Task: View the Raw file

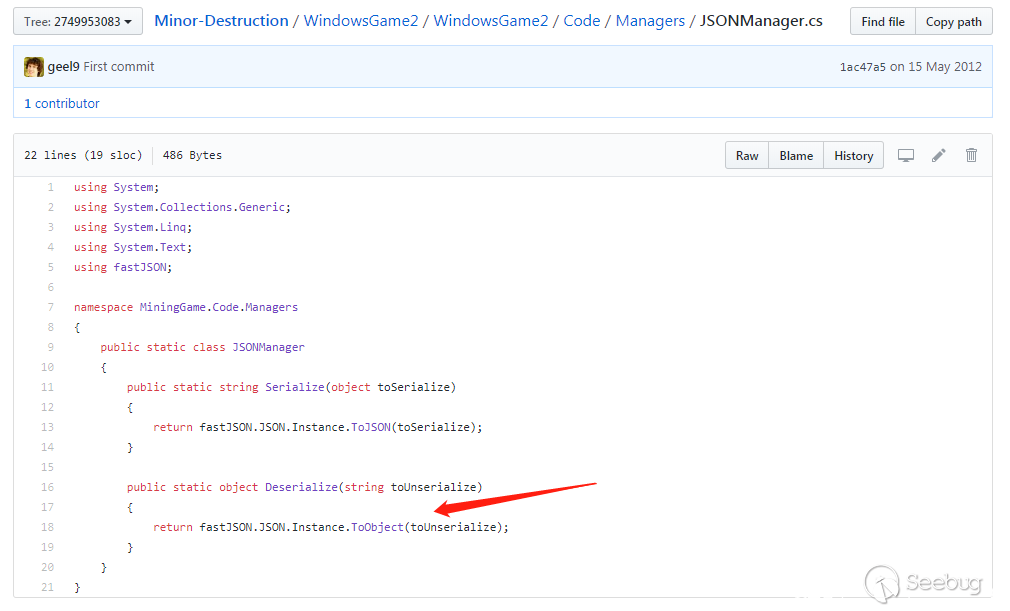Action: (x=747, y=155)
